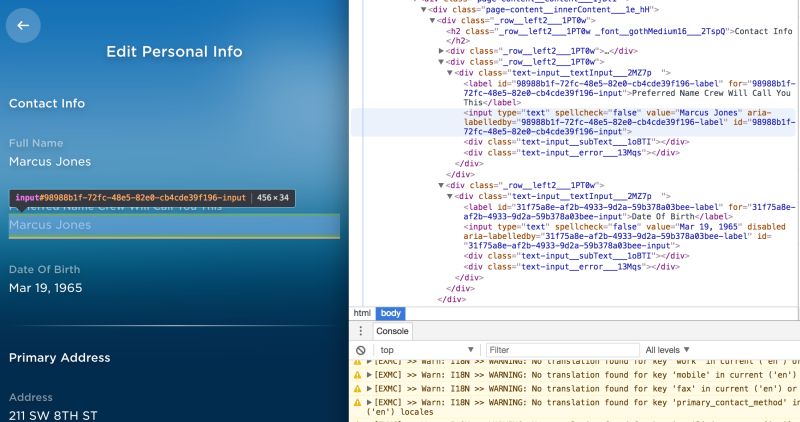Select the Date Of Birth label element in DOM

point(629,212)
